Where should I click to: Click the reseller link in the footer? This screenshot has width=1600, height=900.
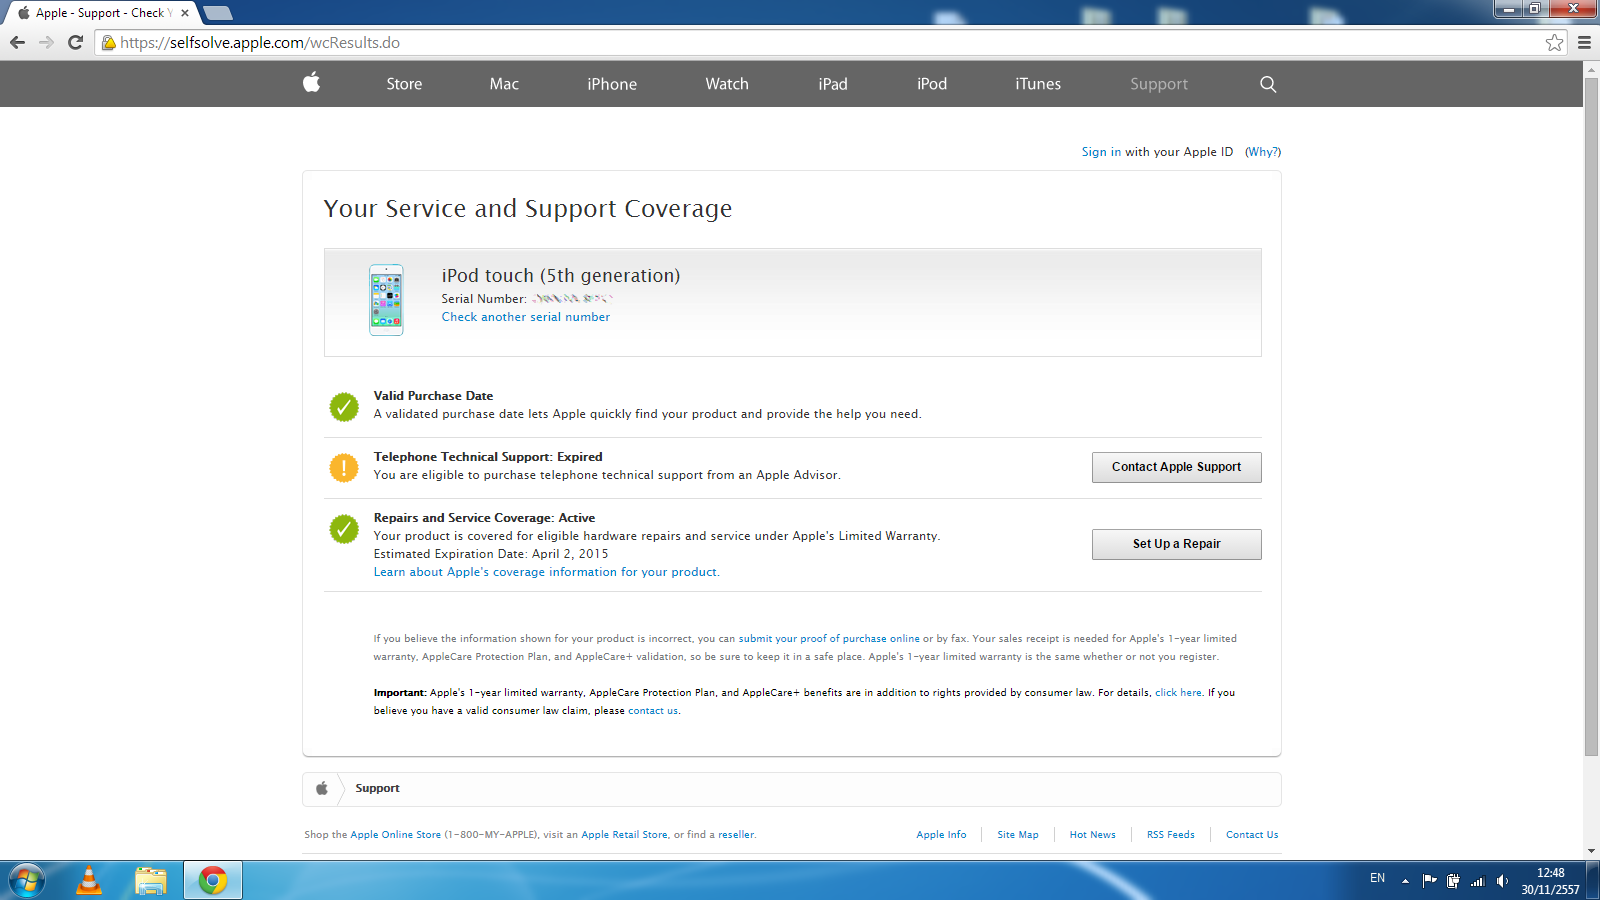tap(736, 834)
